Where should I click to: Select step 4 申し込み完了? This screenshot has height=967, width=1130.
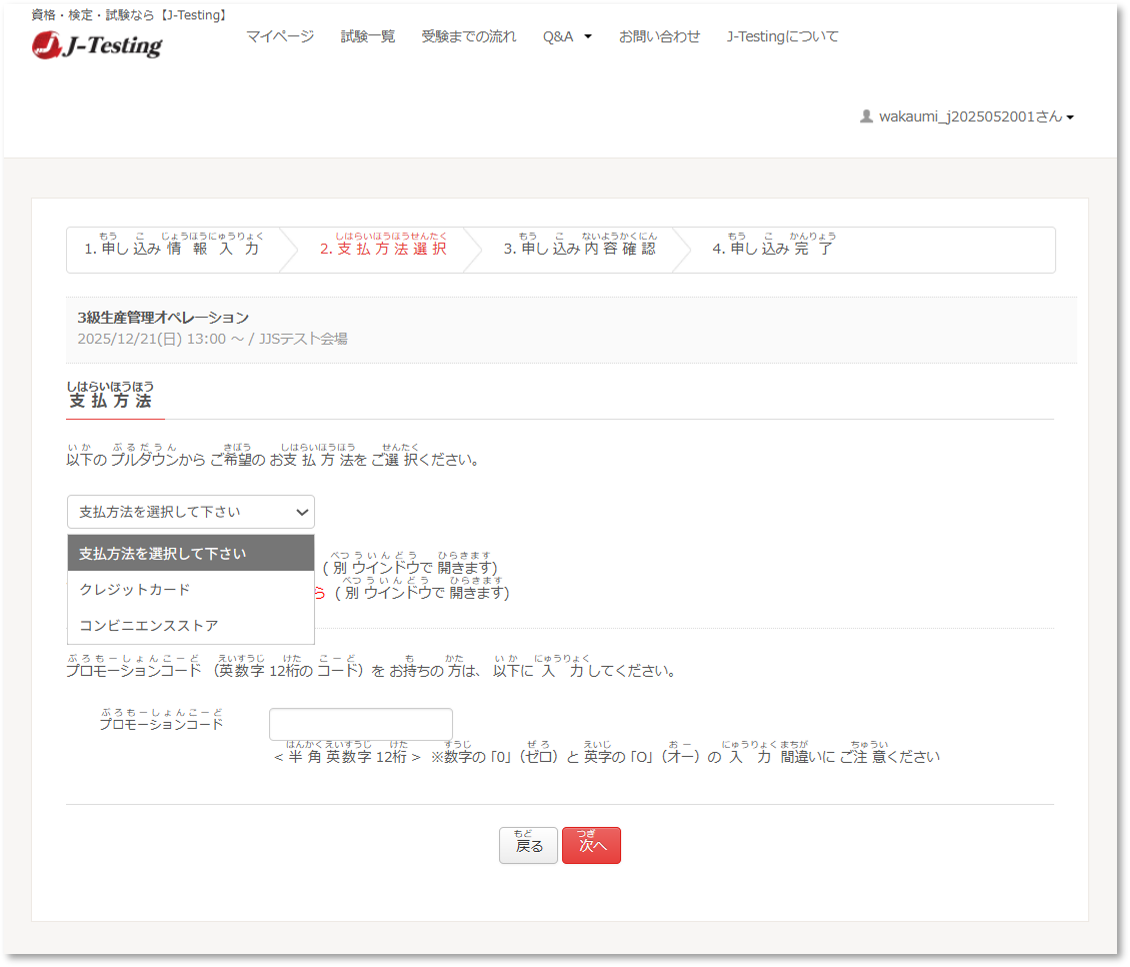[x=772, y=249]
